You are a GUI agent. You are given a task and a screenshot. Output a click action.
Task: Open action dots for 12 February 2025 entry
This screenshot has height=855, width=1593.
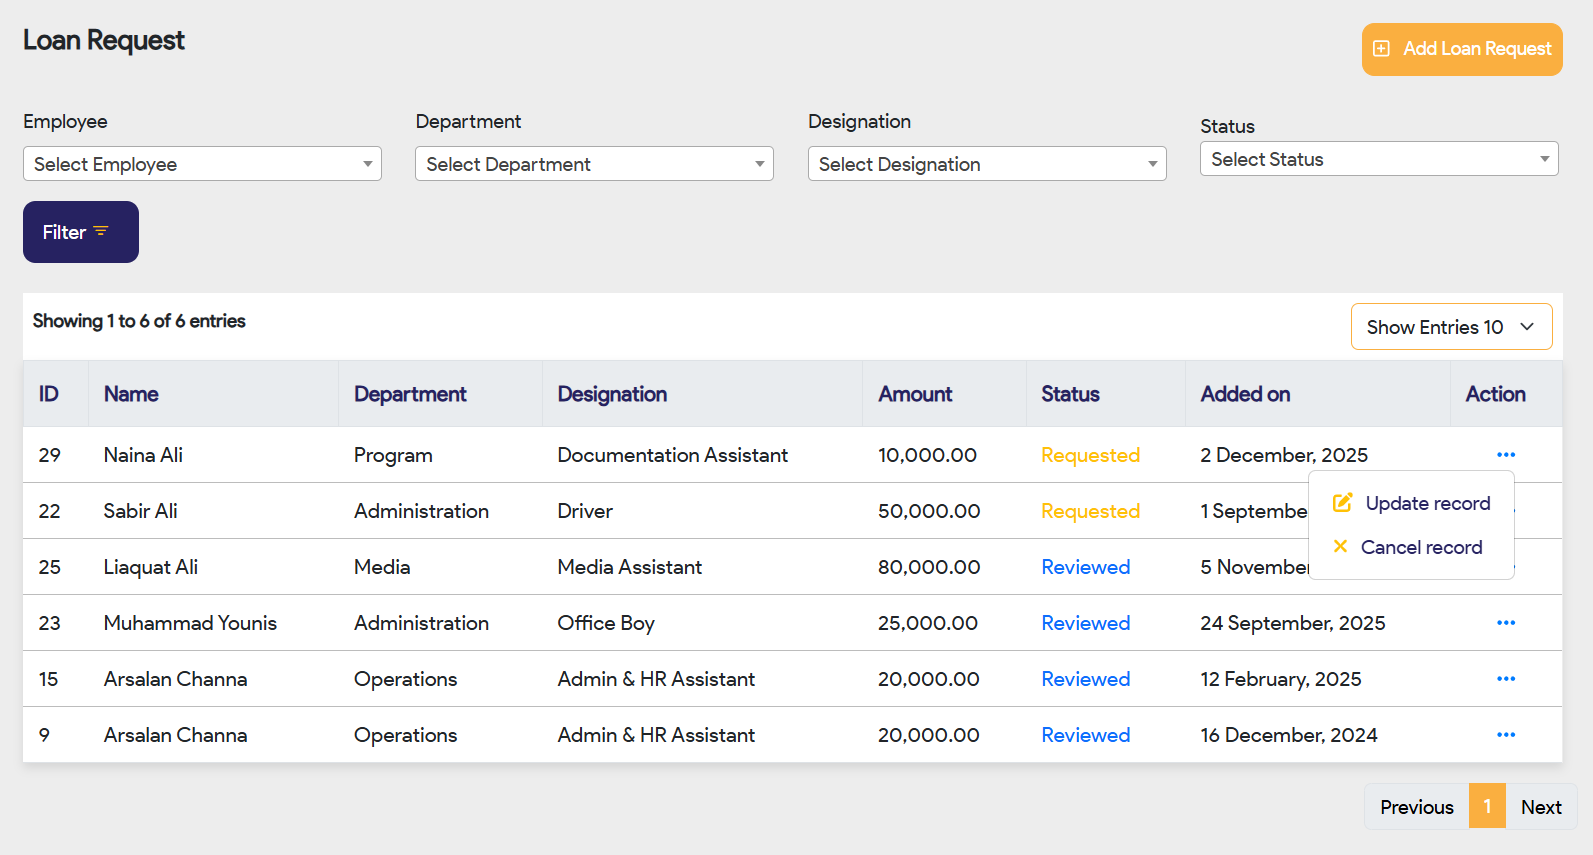tap(1505, 679)
